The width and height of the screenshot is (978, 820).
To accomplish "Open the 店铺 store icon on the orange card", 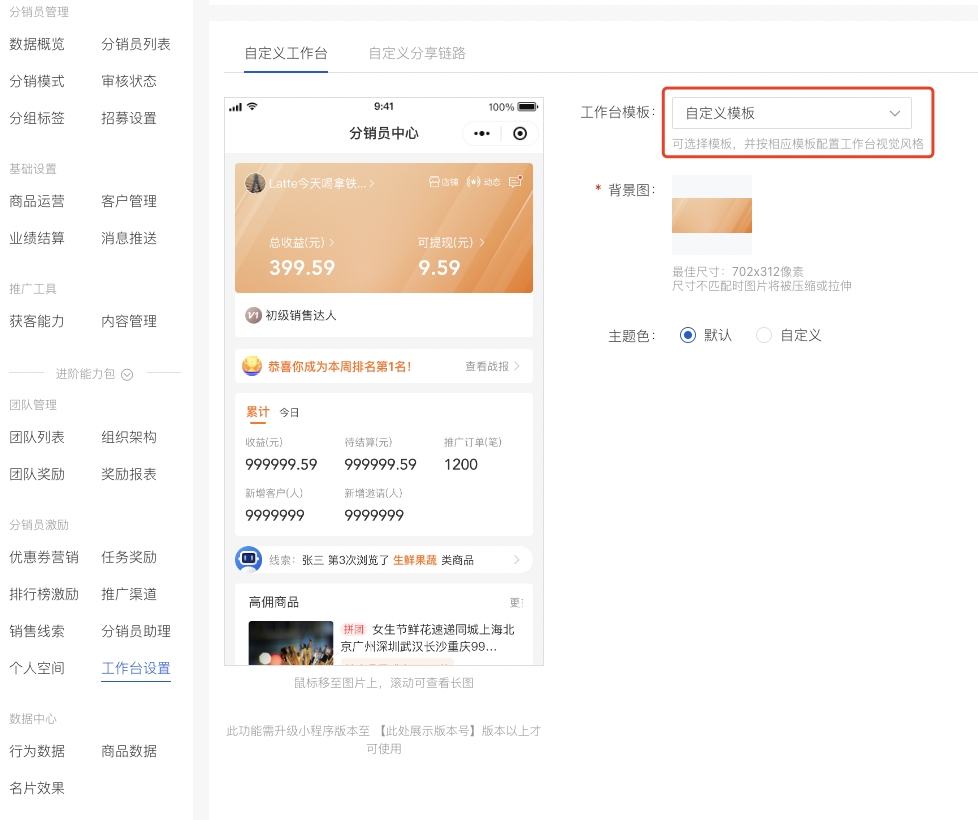I will pyautogui.click(x=443, y=182).
